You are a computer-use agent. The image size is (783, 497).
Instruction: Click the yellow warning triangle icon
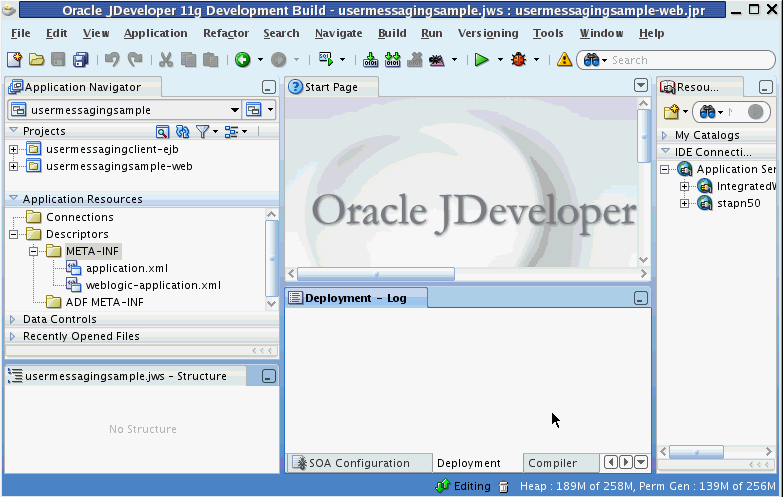coord(564,60)
